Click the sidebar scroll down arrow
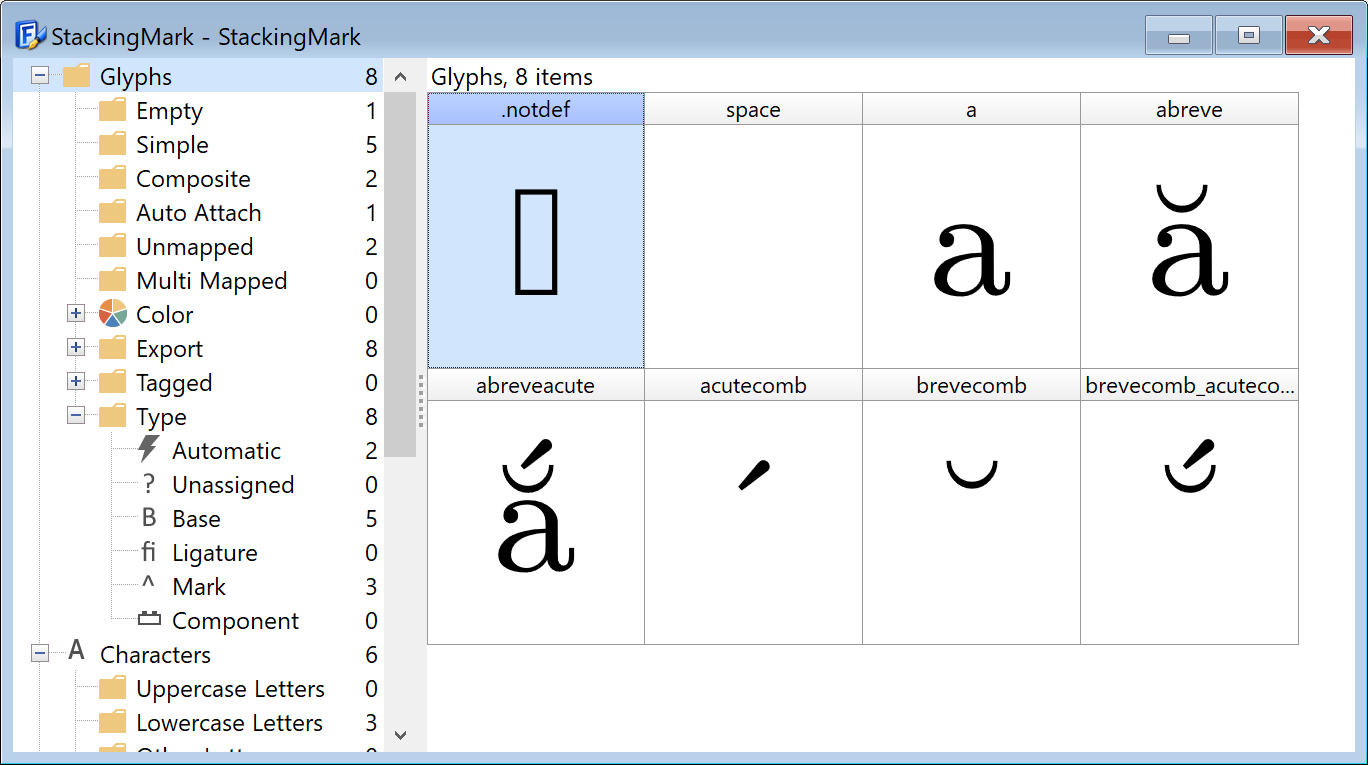Viewport: 1368px width, 765px height. pyautogui.click(x=400, y=735)
